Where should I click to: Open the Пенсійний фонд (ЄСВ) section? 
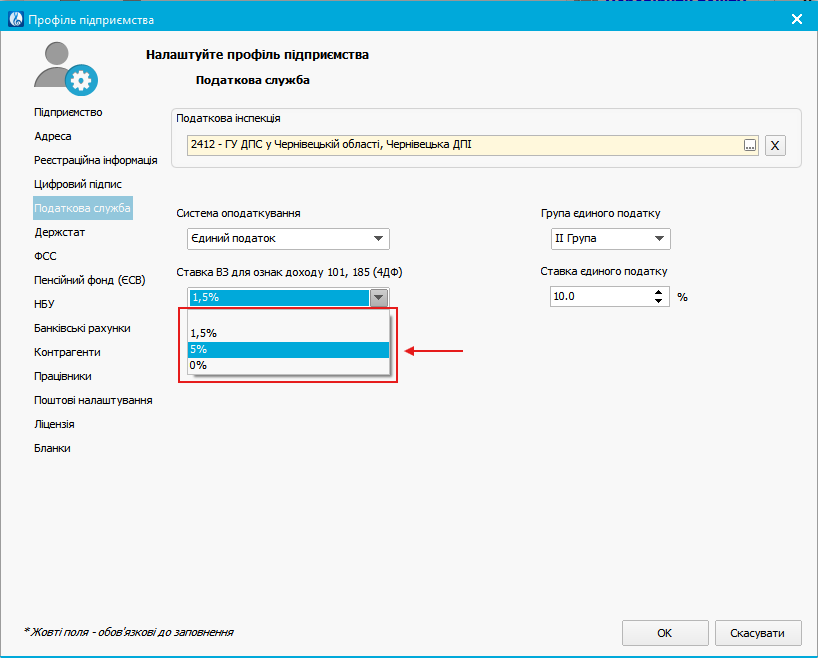coord(90,280)
